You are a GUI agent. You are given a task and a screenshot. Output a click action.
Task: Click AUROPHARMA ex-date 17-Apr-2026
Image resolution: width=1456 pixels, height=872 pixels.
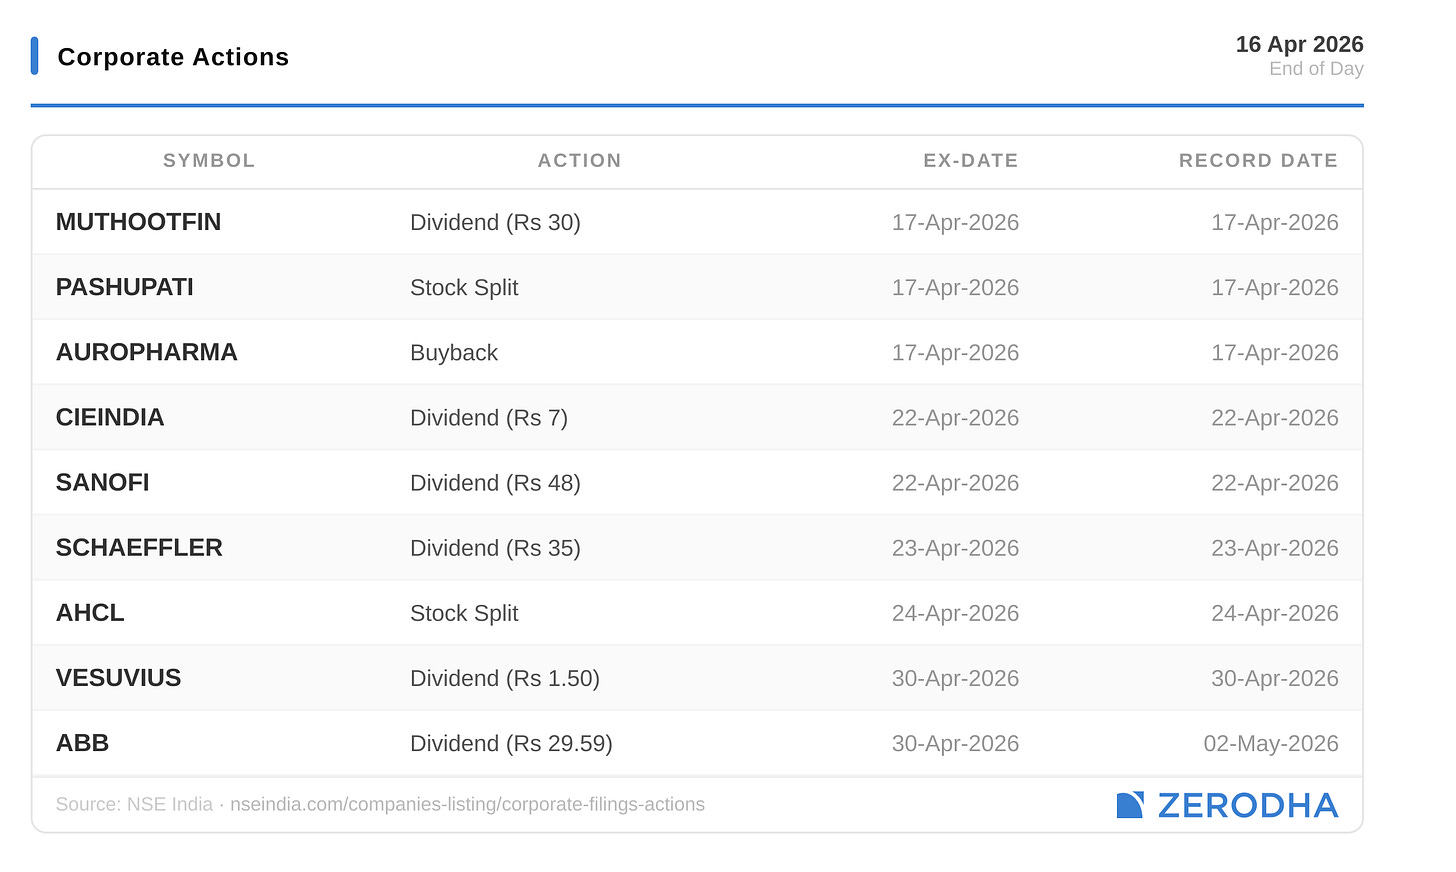click(x=955, y=353)
